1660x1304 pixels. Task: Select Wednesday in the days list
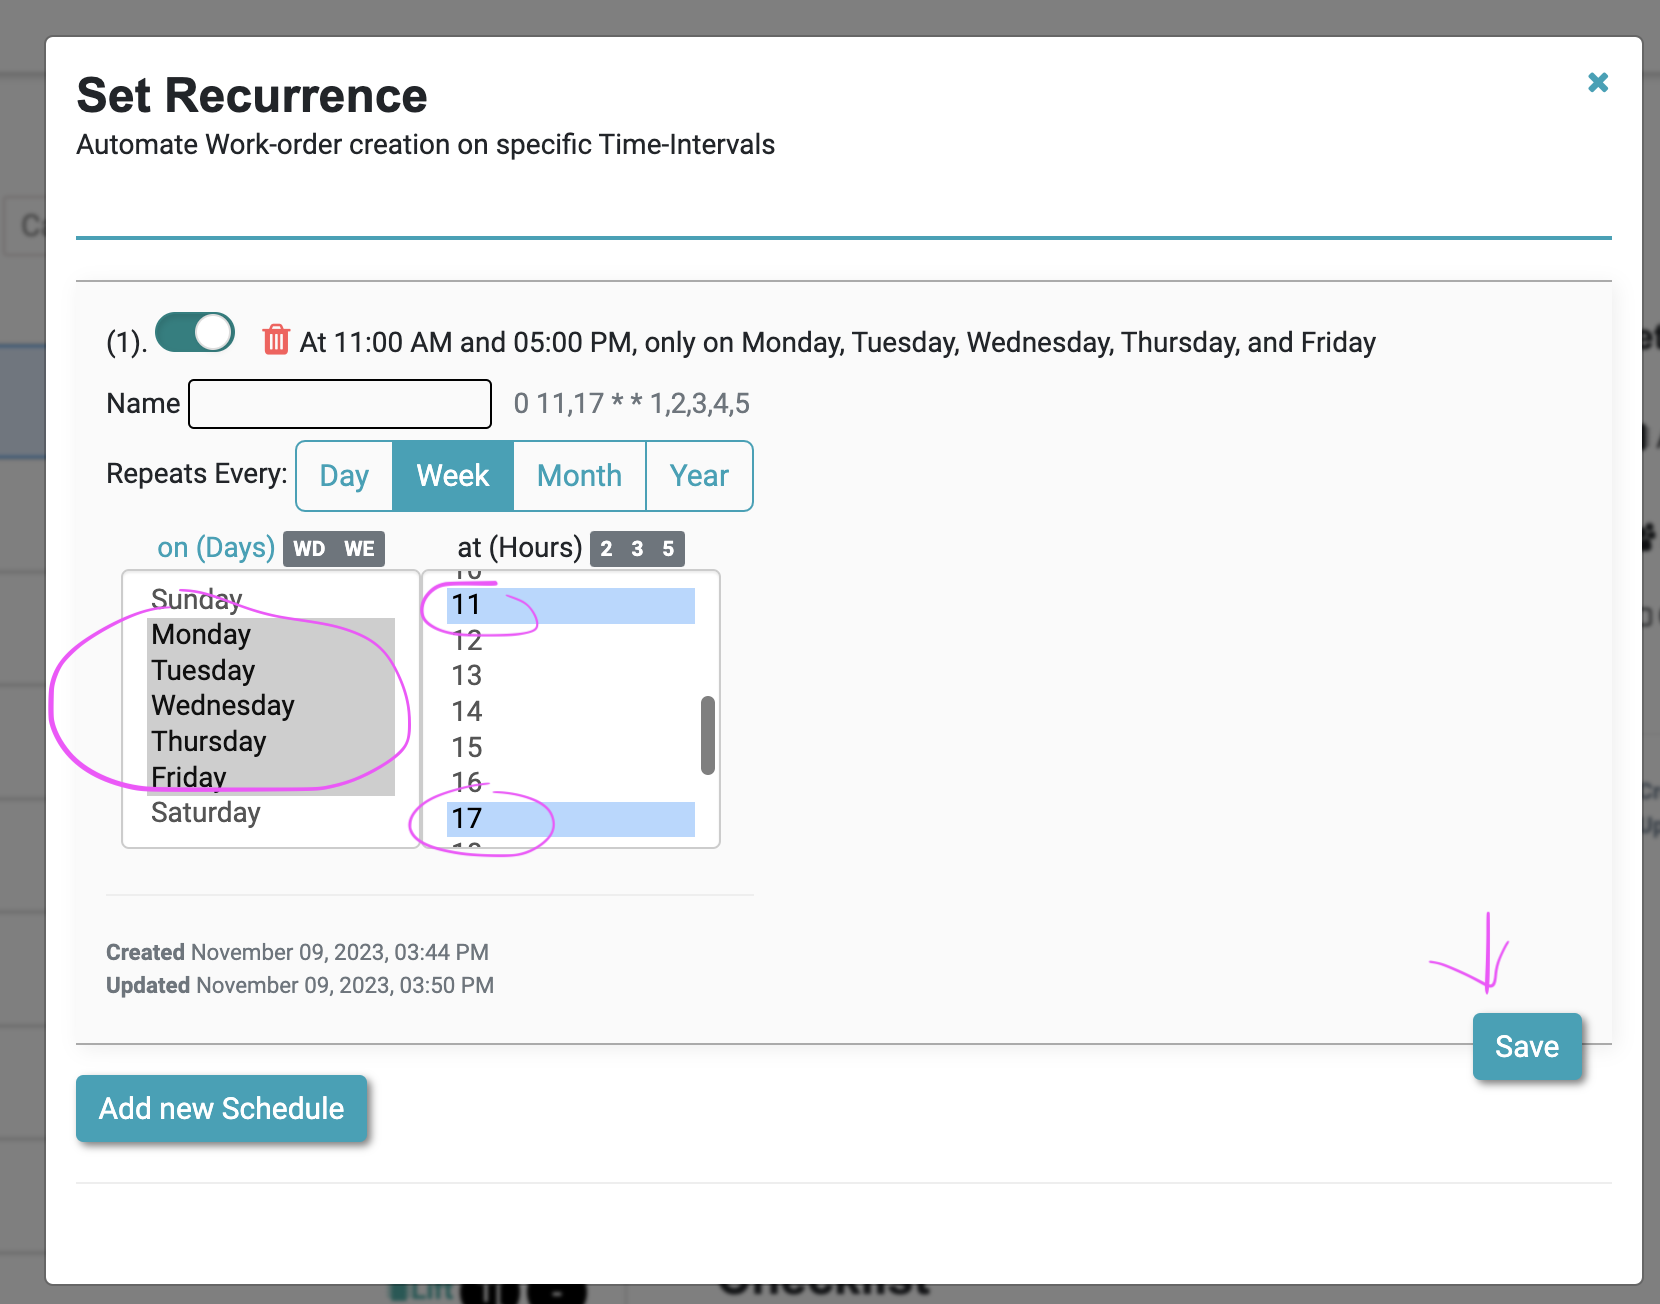(223, 706)
